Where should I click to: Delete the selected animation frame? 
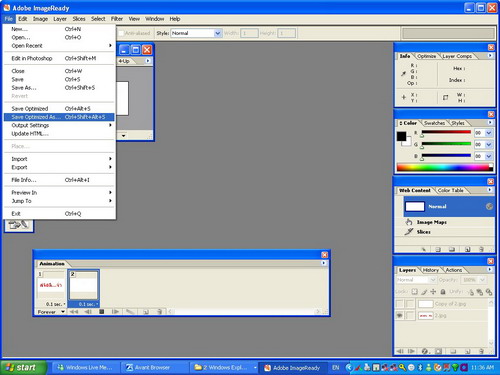(x=160, y=312)
